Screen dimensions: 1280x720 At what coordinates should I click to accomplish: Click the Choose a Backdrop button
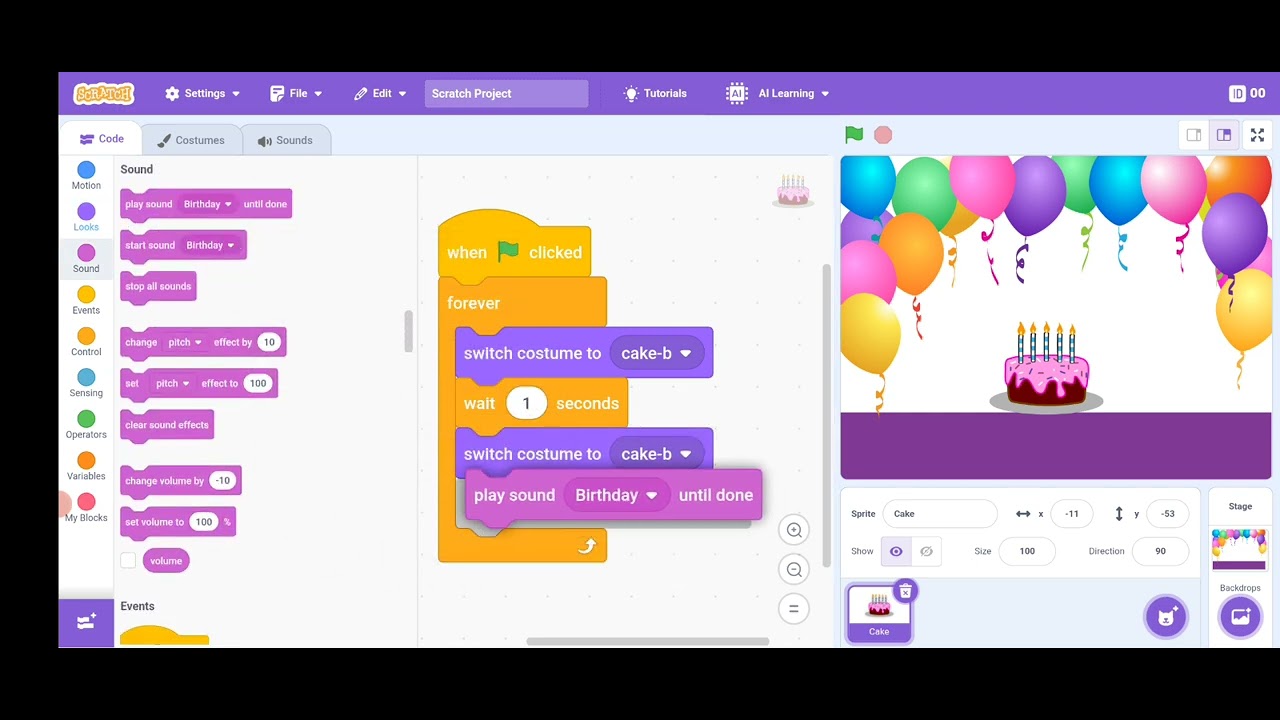(x=1241, y=617)
